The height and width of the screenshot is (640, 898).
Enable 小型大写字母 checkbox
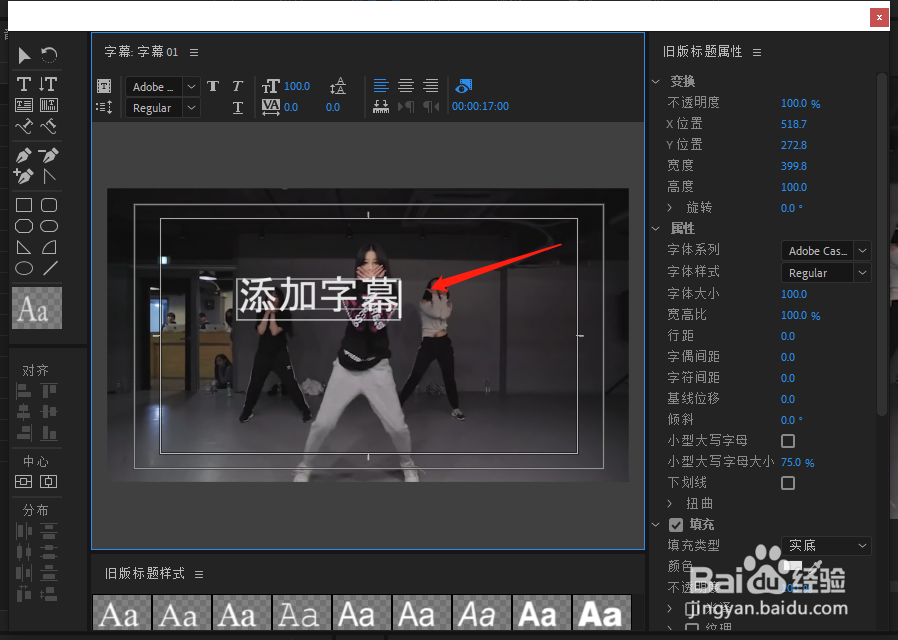(787, 440)
